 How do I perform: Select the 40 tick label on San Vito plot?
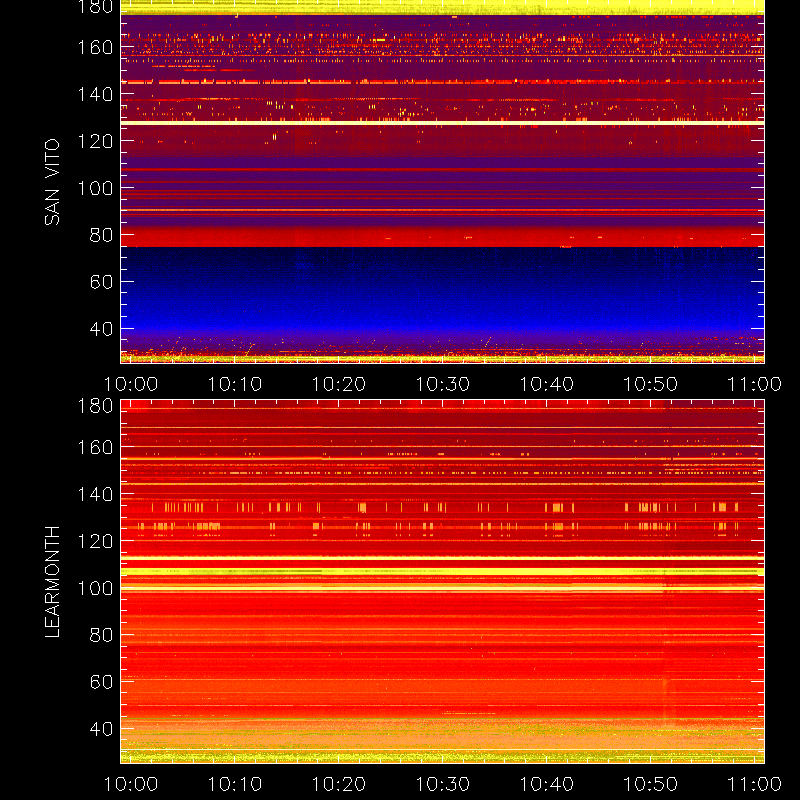[101, 329]
